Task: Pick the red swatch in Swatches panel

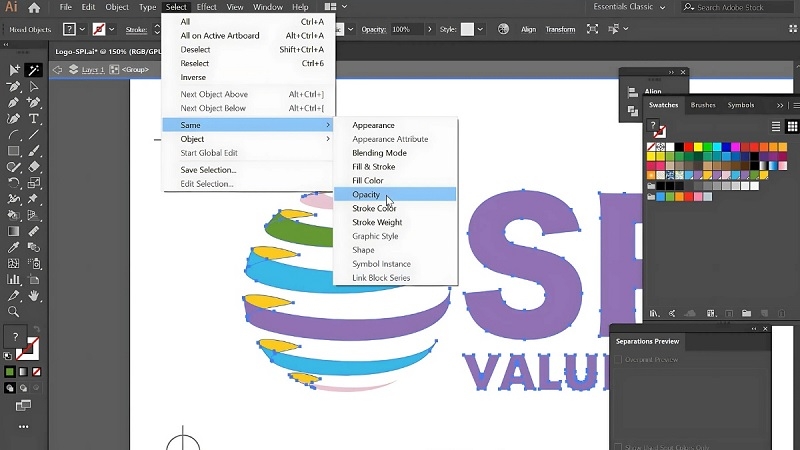Action: coord(688,147)
